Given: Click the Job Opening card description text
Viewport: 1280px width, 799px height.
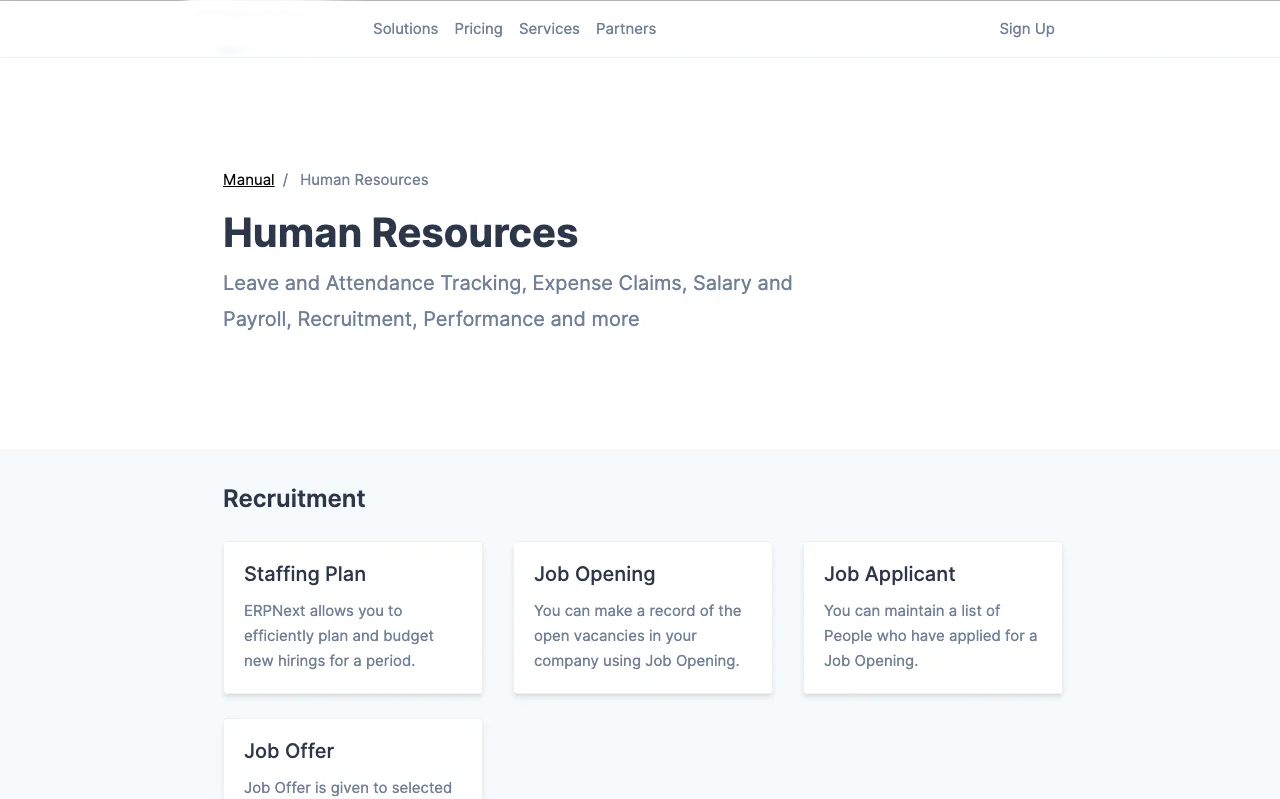Looking at the screenshot, I should click(x=637, y=635).
